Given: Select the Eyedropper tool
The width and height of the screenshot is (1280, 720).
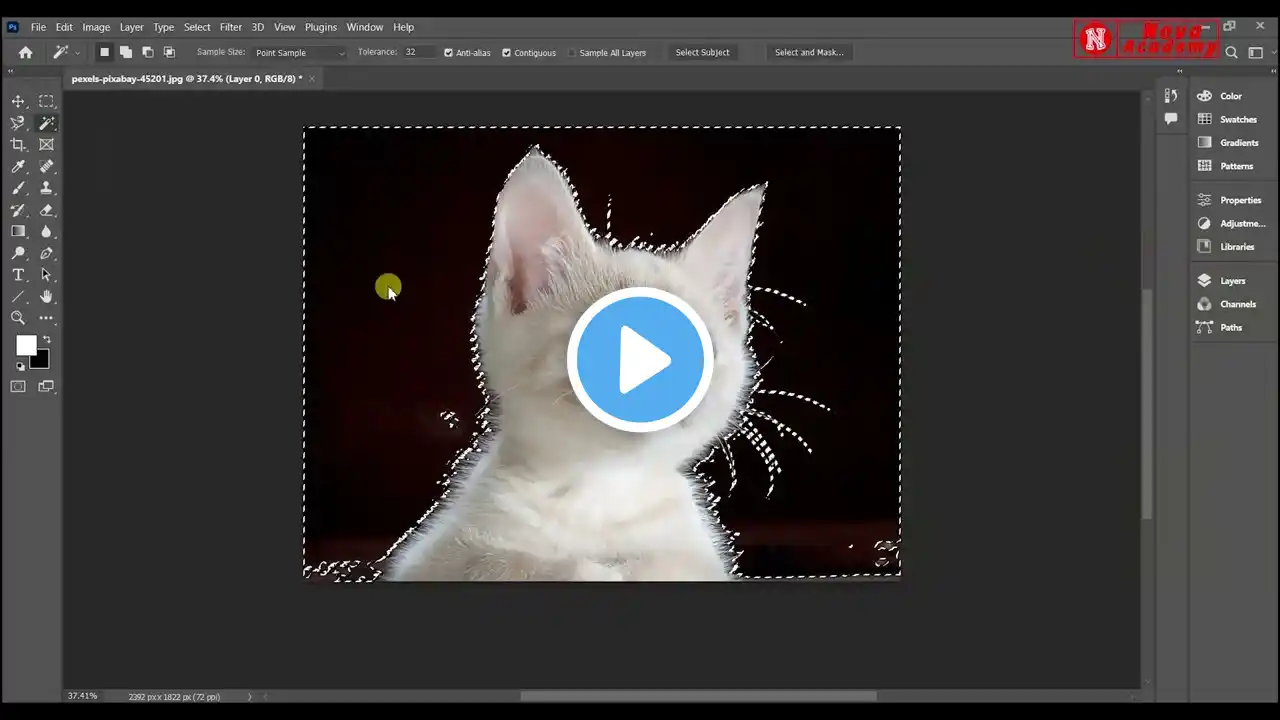Looking at the screenshot, I should point(18,167).
